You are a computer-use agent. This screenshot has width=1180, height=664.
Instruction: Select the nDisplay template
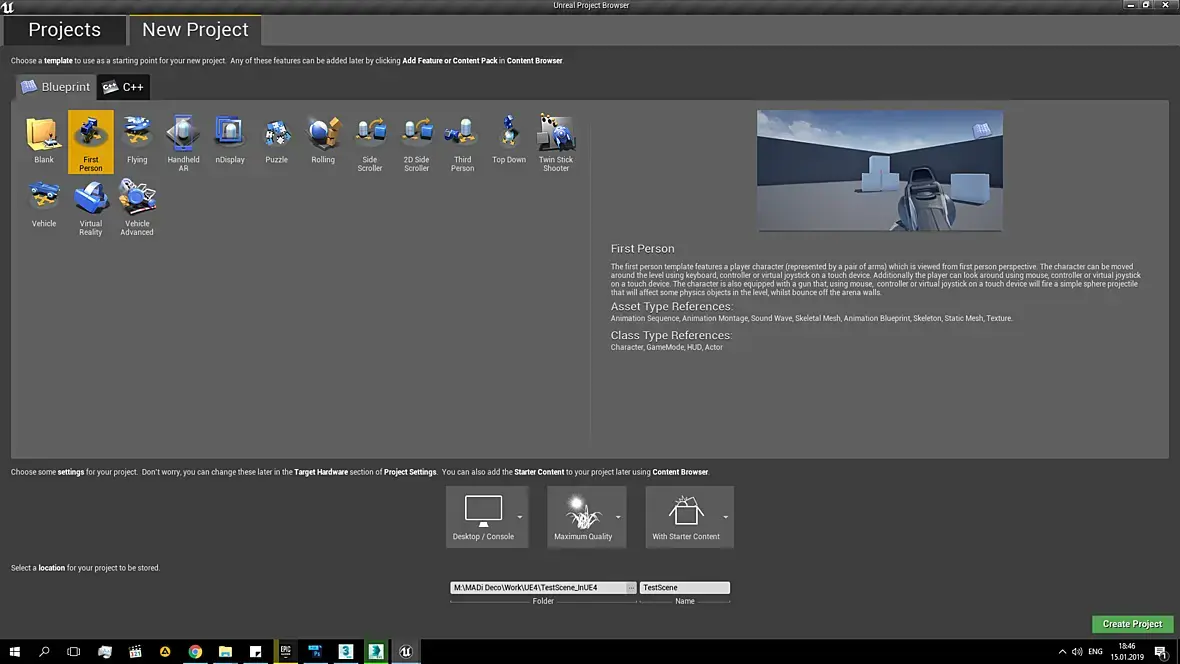click(x=230, y=141)
